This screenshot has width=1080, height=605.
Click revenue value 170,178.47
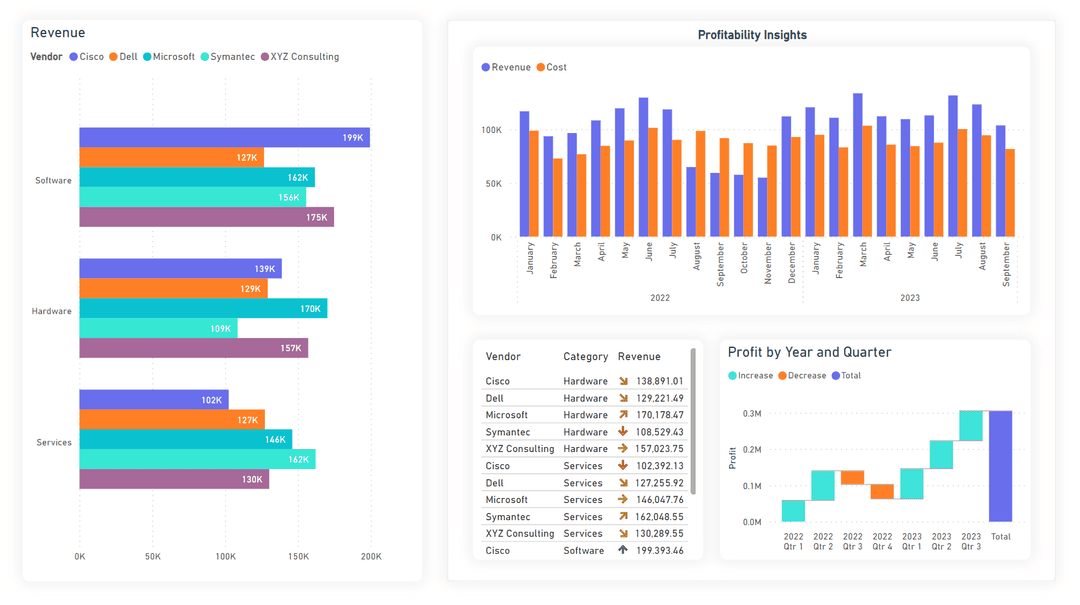click(660, 415)
